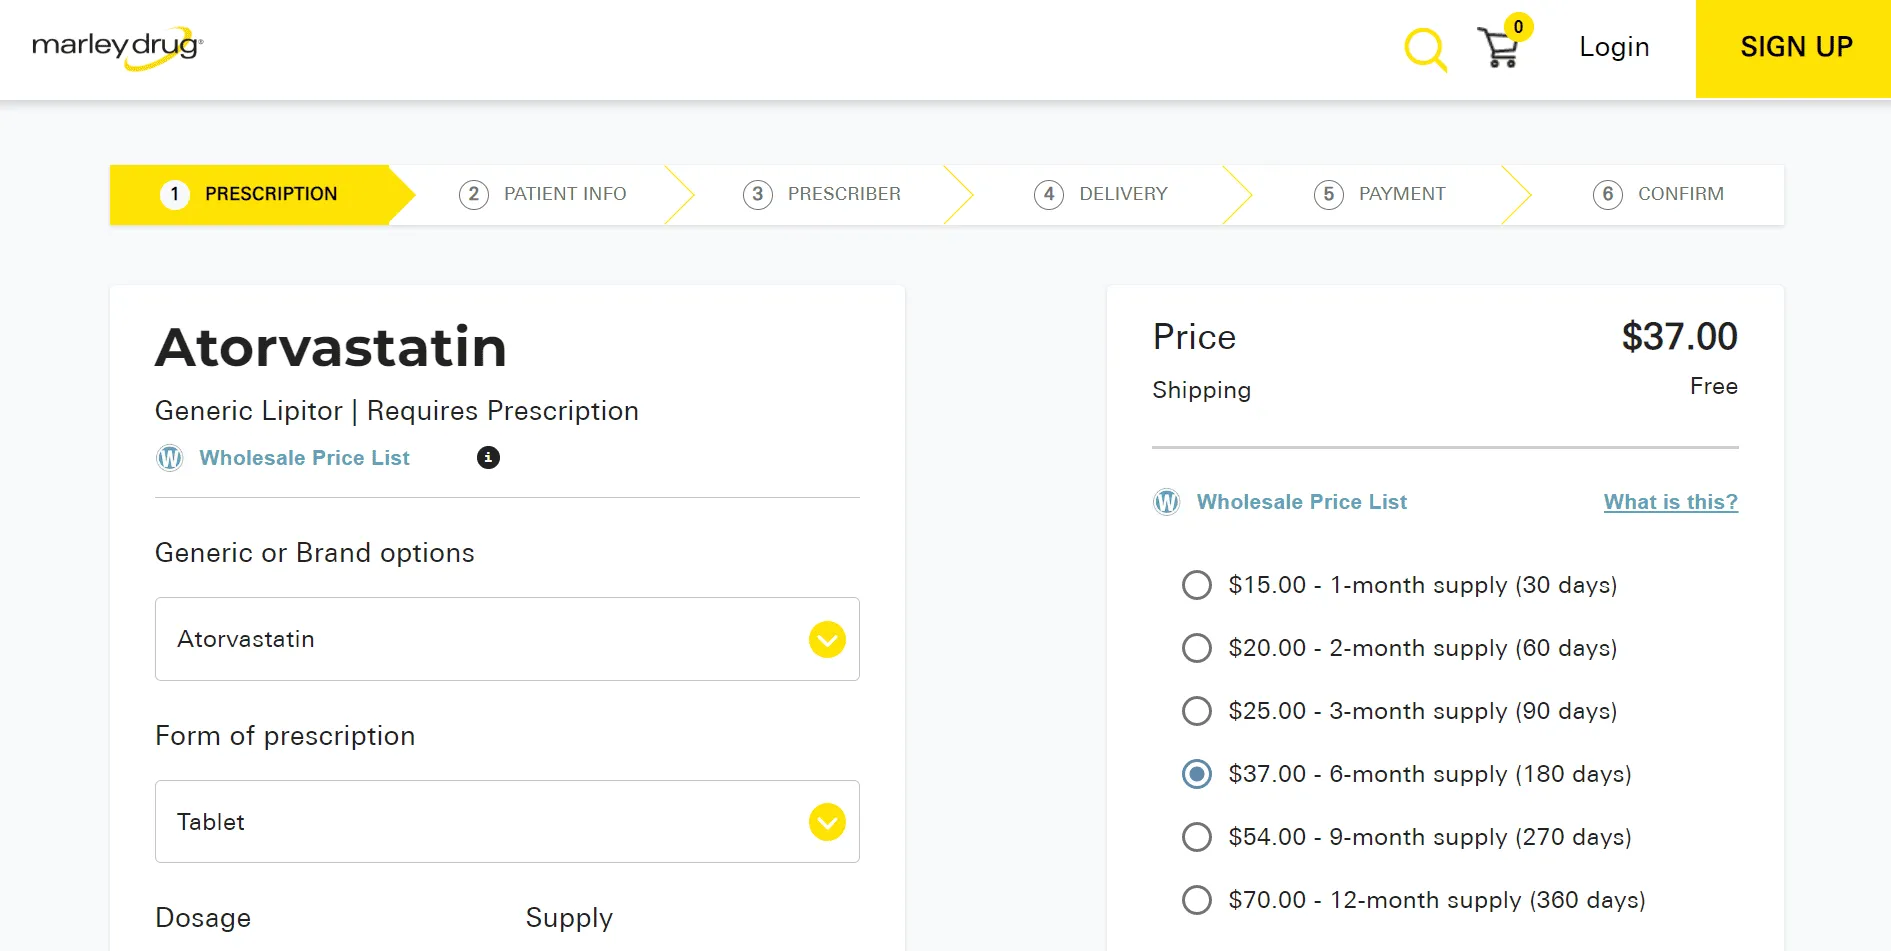This screenshot has width=1891, height=951.
Task: Click the info icon beside Wholesale Price List
Action: point(488,458)
